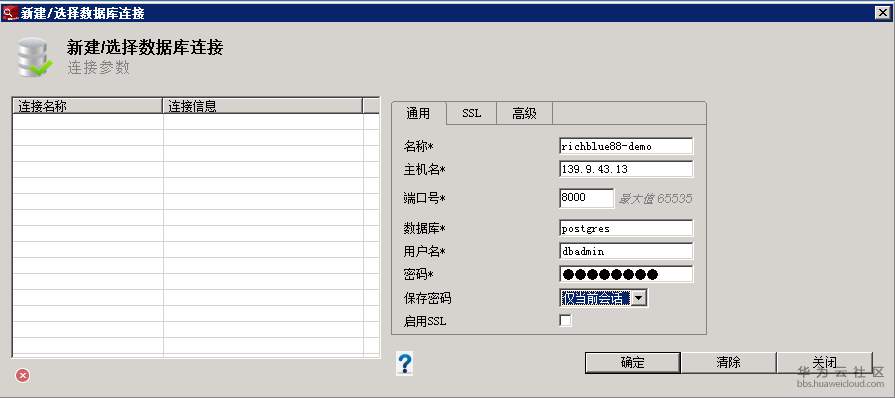Click the app icon in title bar
The height and width of the screenshot is (398, 895).
click(x=10, y=13)
